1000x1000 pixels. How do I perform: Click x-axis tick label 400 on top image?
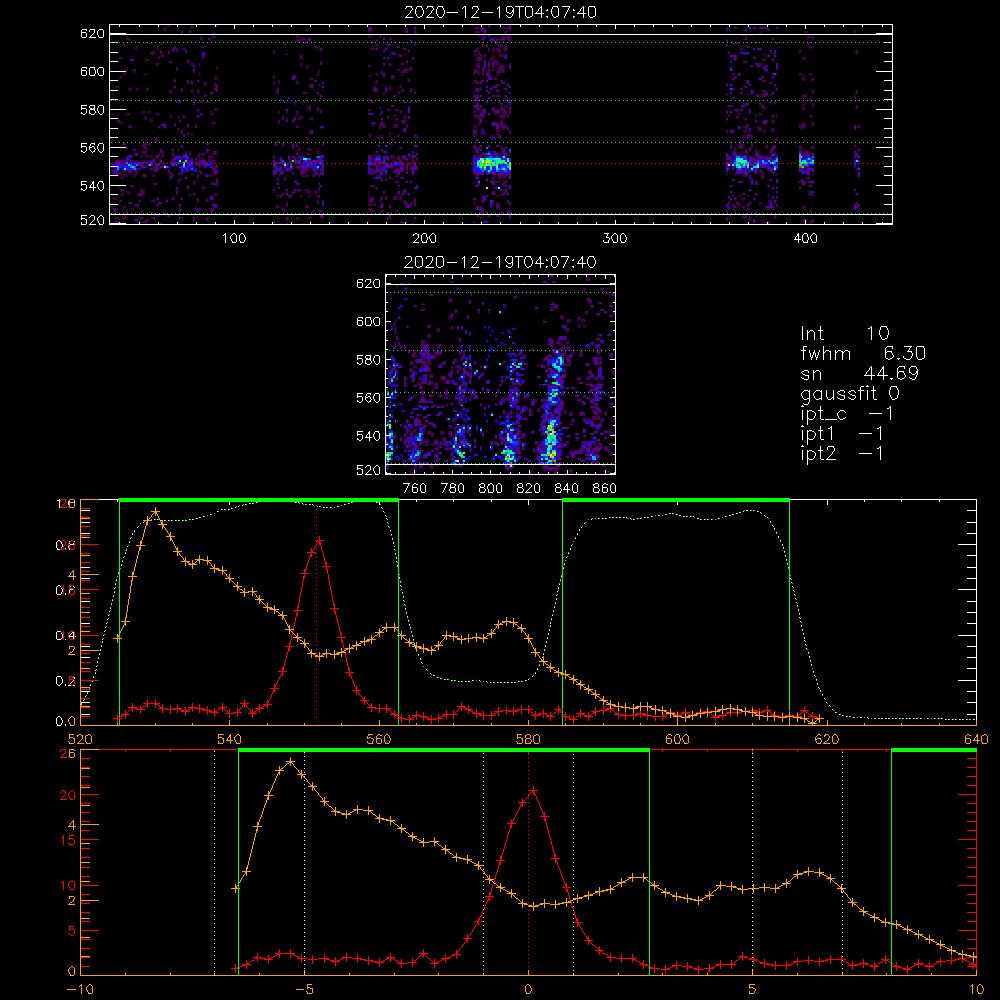(805, 239)
